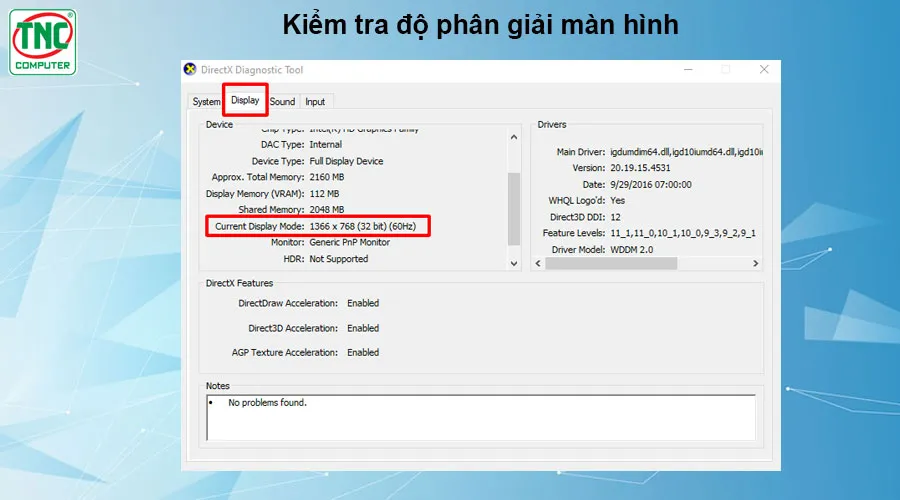900x500 pixels.
Task: Click the 'Current Display Mode:' label
Action: (x=259, y=226)
